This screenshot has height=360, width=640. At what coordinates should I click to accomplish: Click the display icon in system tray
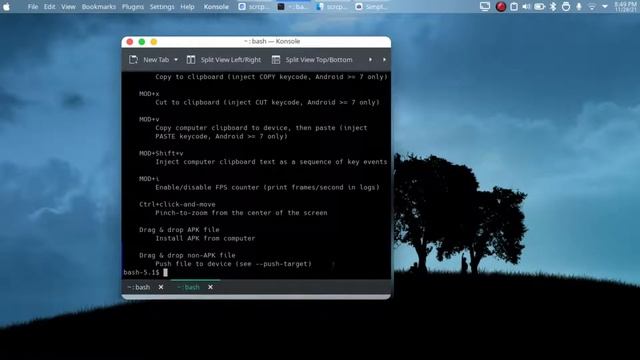[485, 7]
